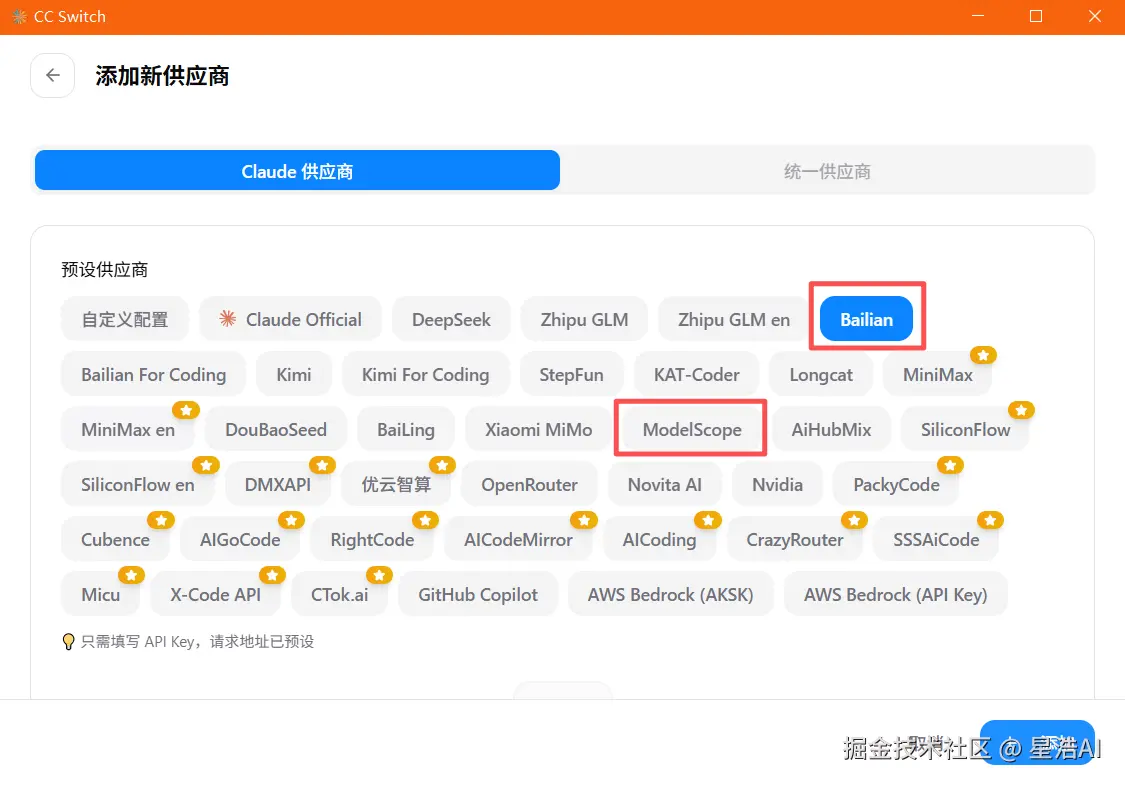Viewport: 1125px width, 785px height.
Task: Click the CC Switch title bar logo
Action: tap(19, 17)
